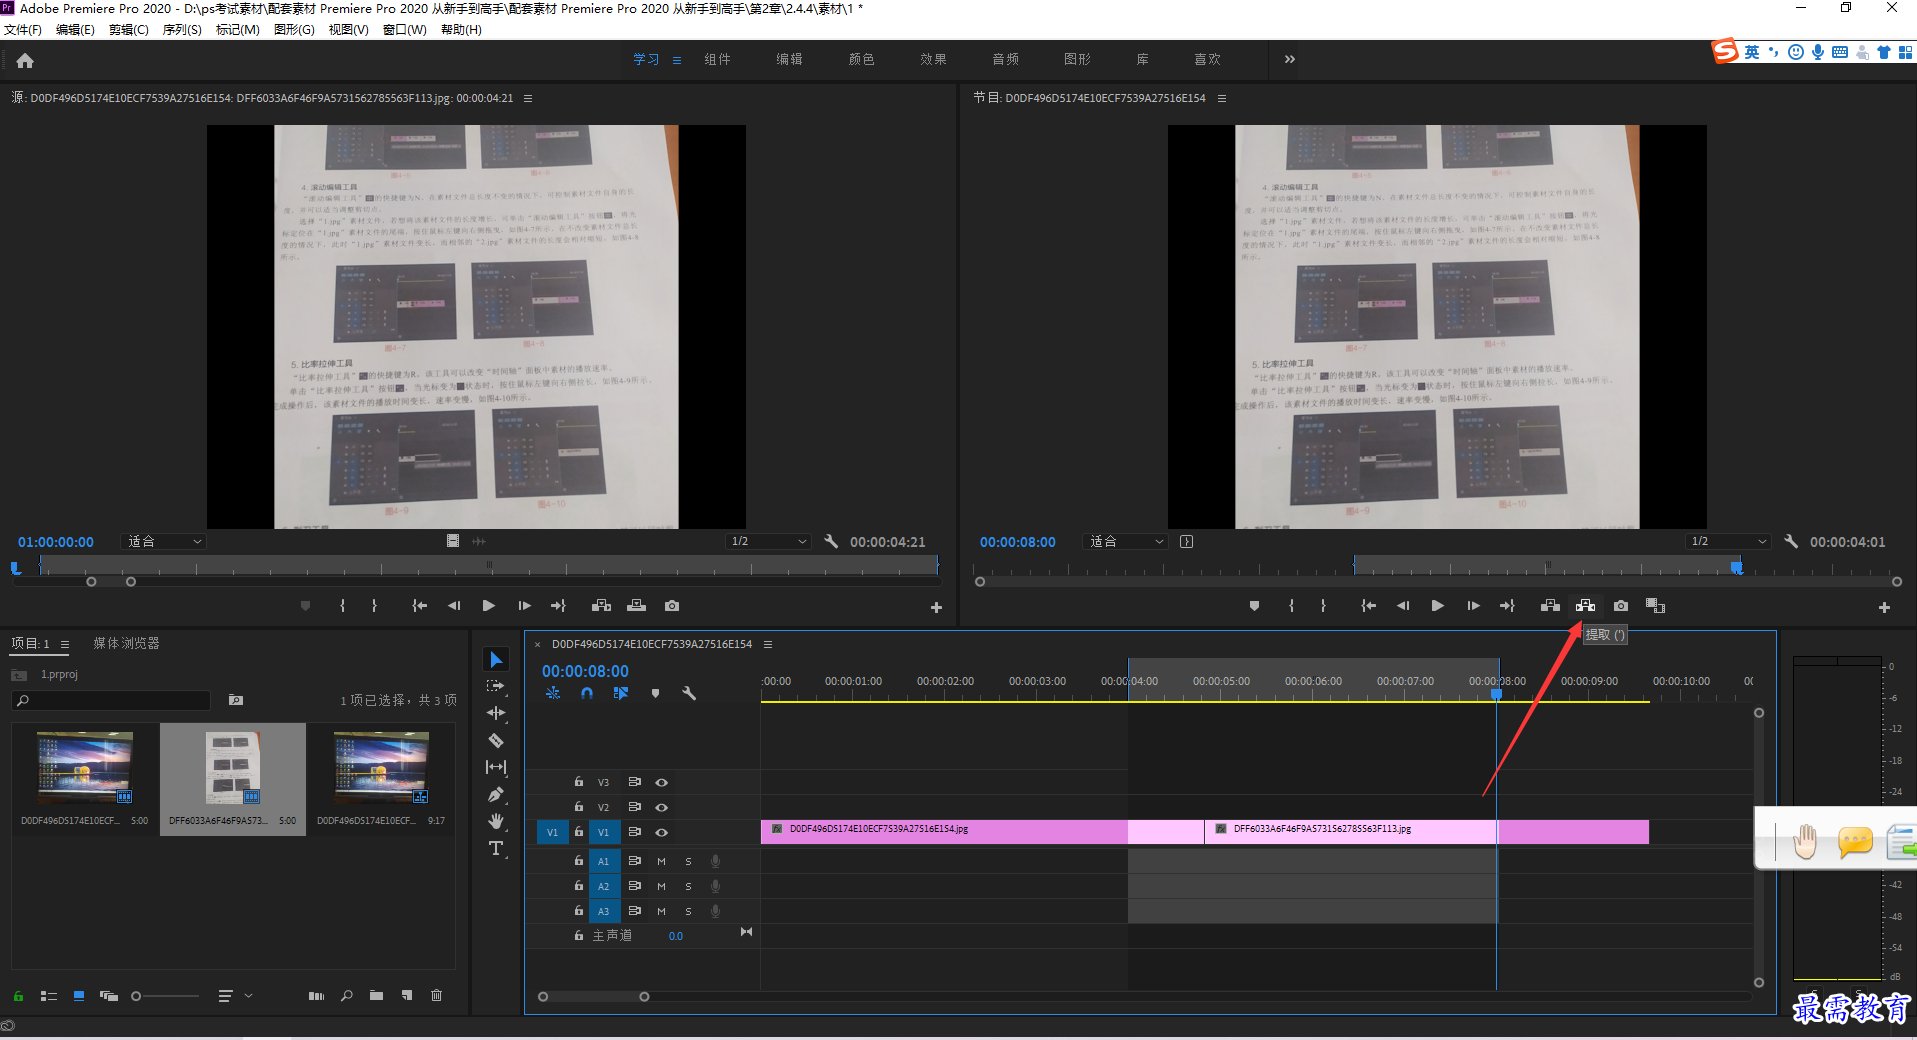This screenshot has width=1917, height=1040.
Task: Click Overwrite button in the Source monitor
Action: point(636,606)
